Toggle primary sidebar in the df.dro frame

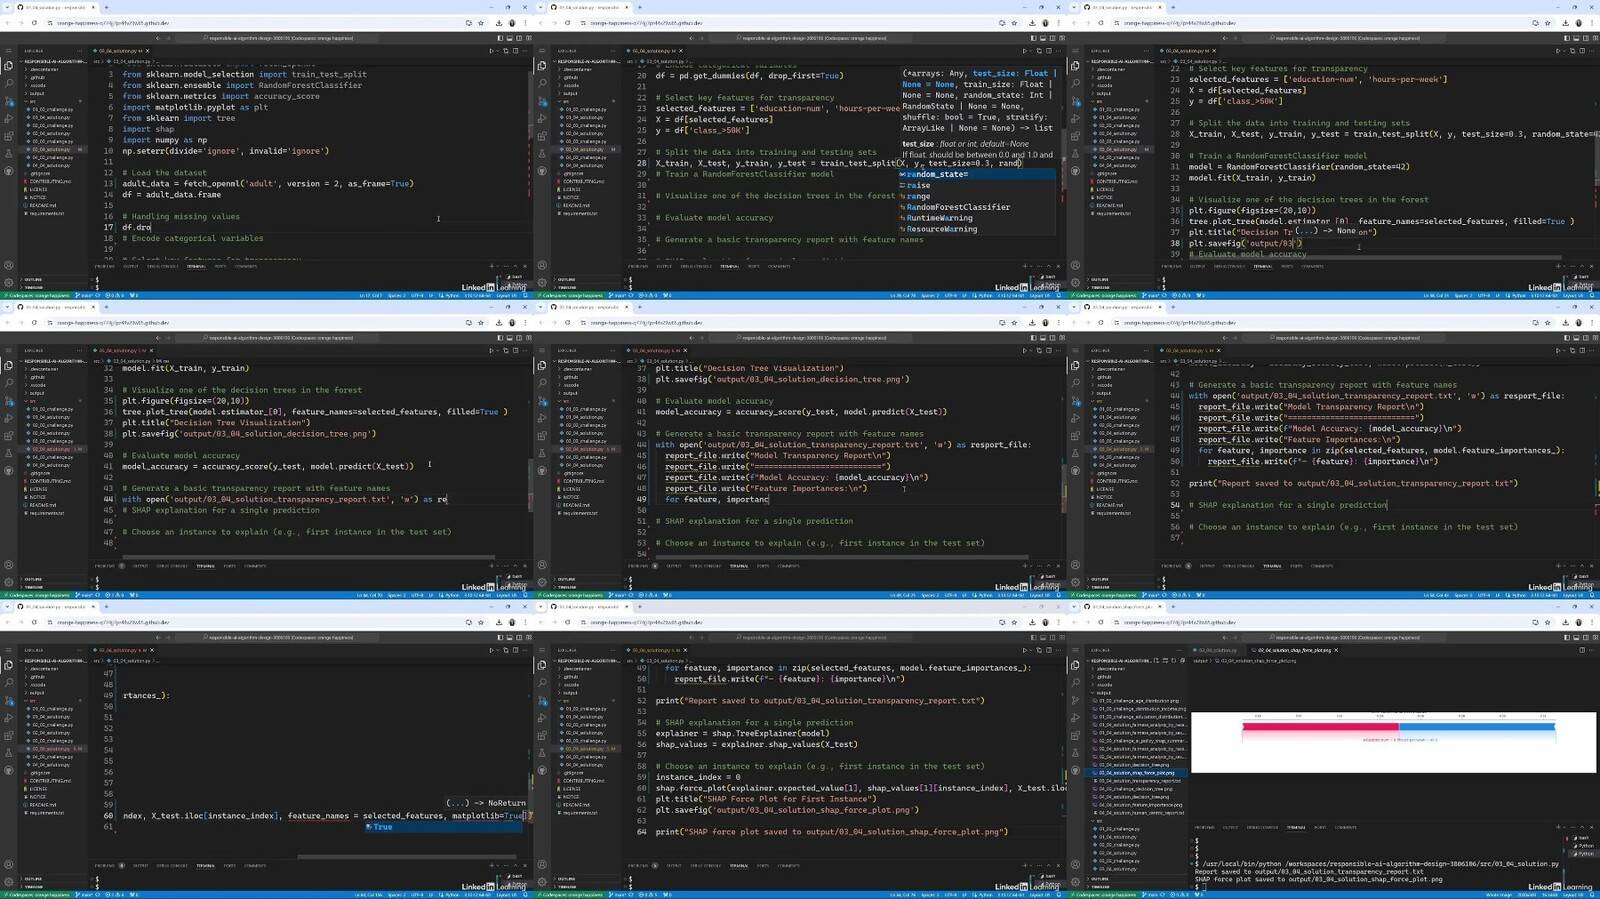[x=500, y=38]
